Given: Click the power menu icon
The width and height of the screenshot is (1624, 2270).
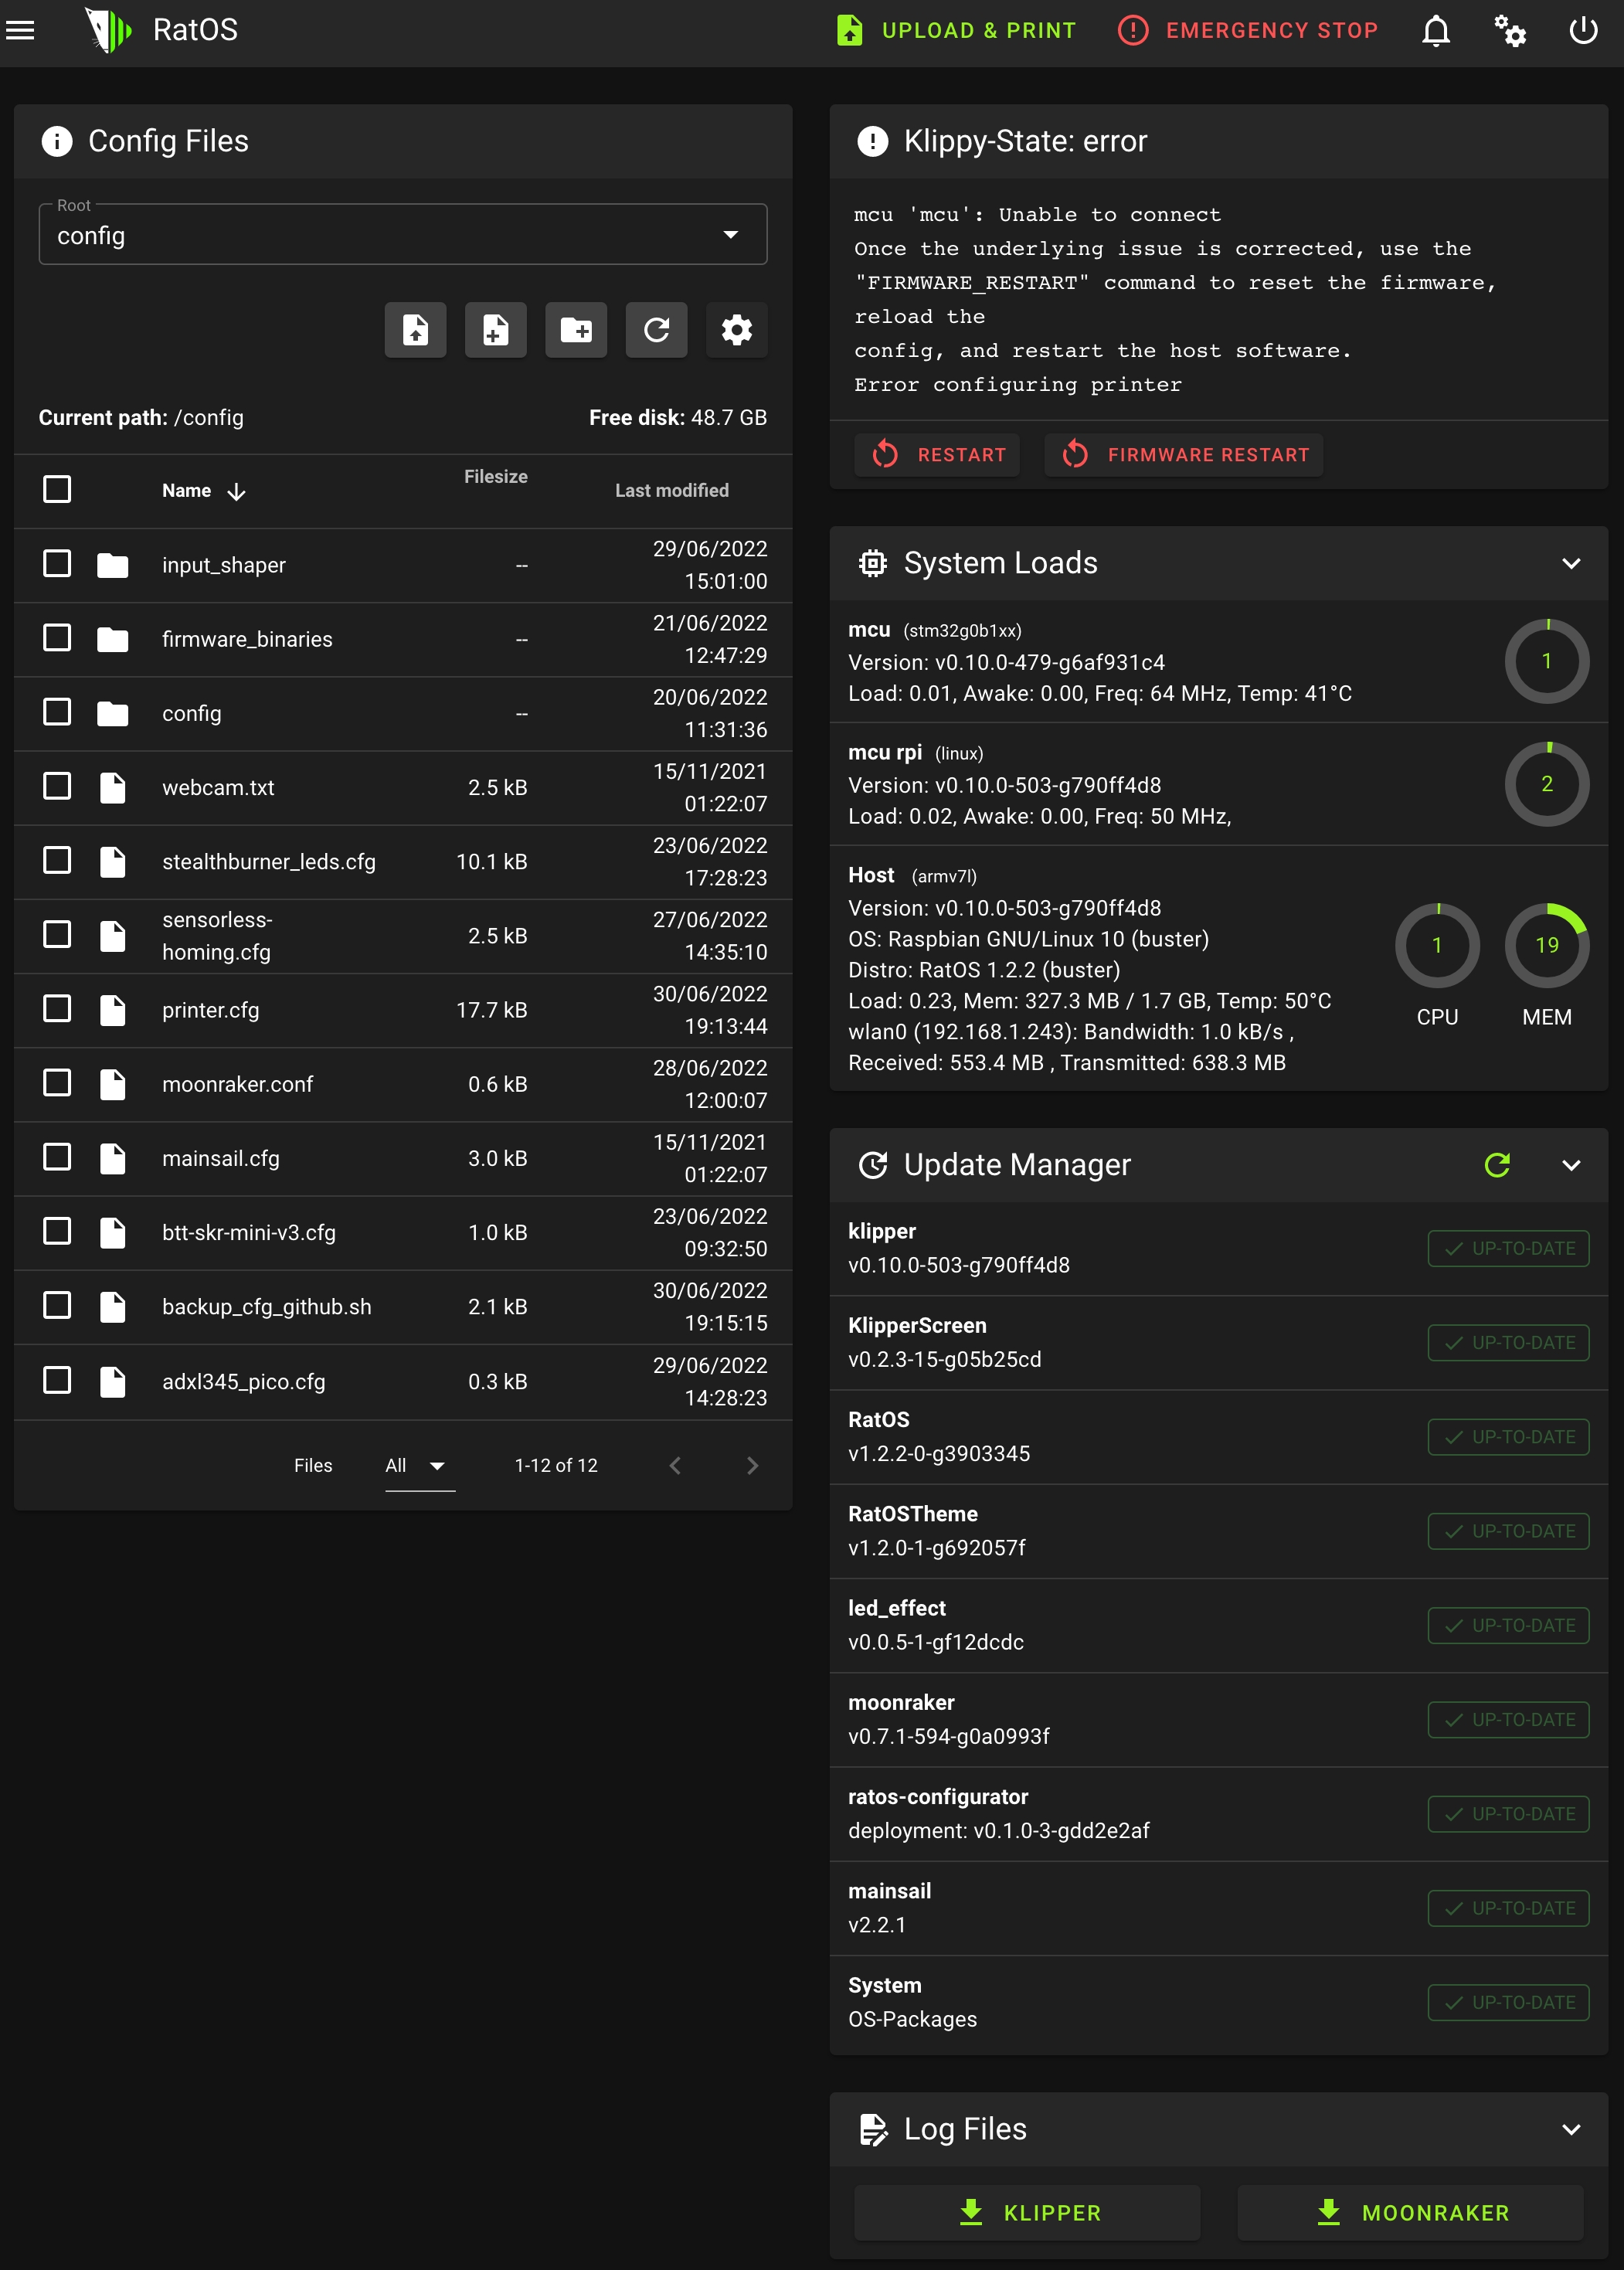Looking at the screenshot, I should tap(1583, 30).
